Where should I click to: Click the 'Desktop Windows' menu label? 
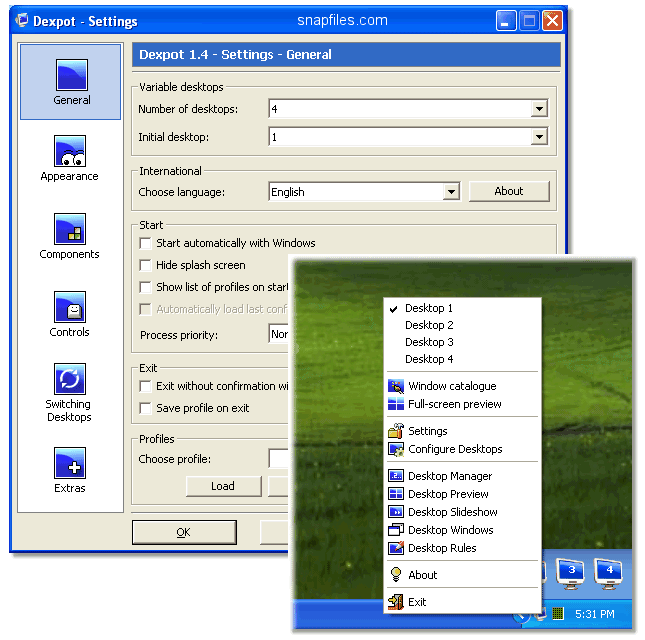point(451,530)
